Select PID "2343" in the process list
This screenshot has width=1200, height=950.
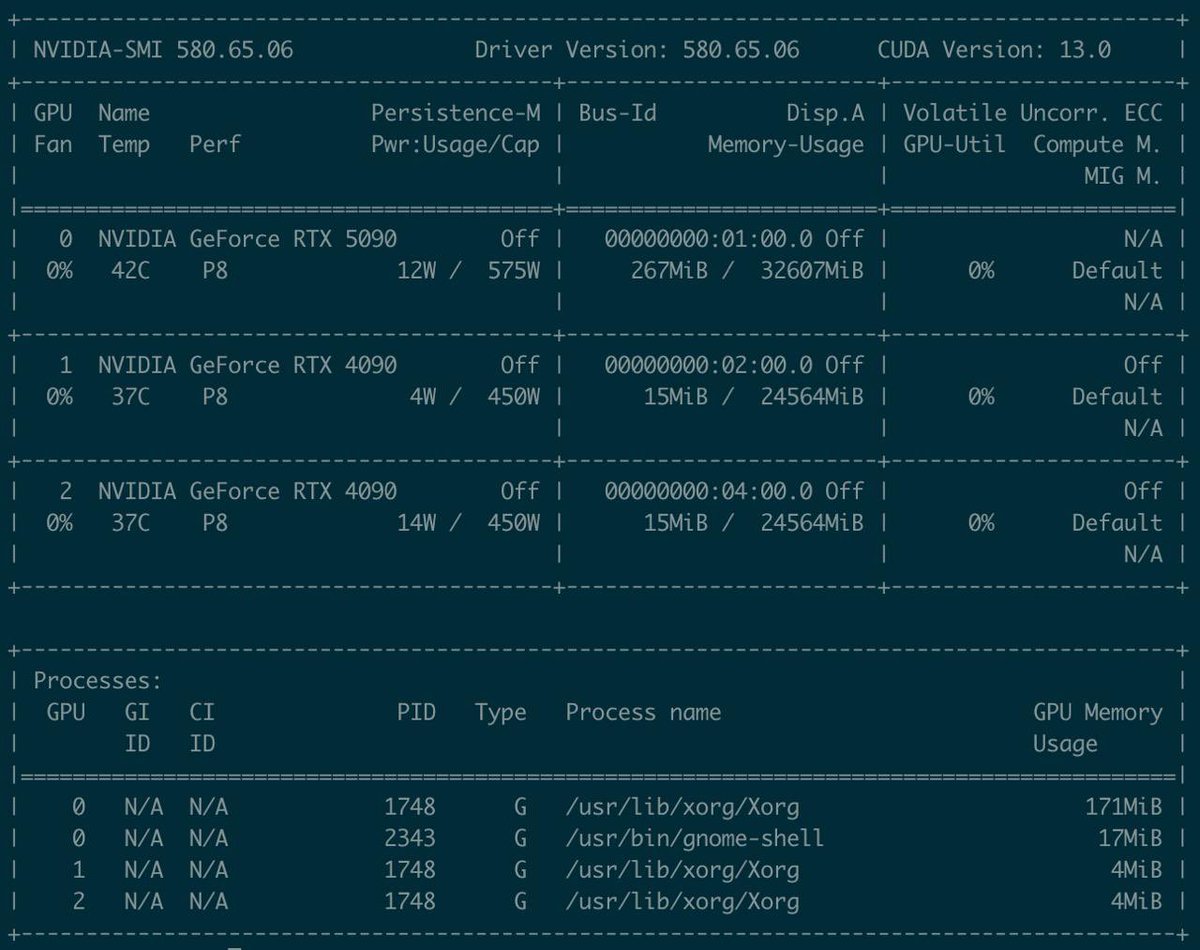point(410,838)
